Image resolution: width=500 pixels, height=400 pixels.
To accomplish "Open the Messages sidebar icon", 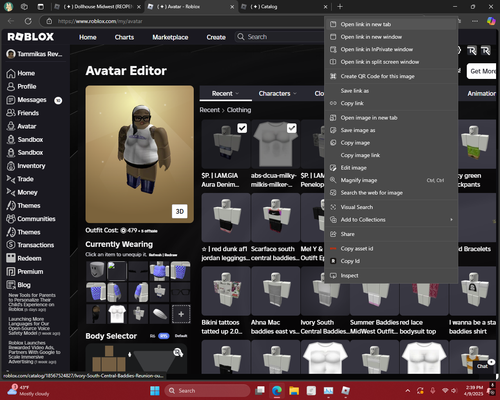I will pyautogui.click(x=11, y=100).
